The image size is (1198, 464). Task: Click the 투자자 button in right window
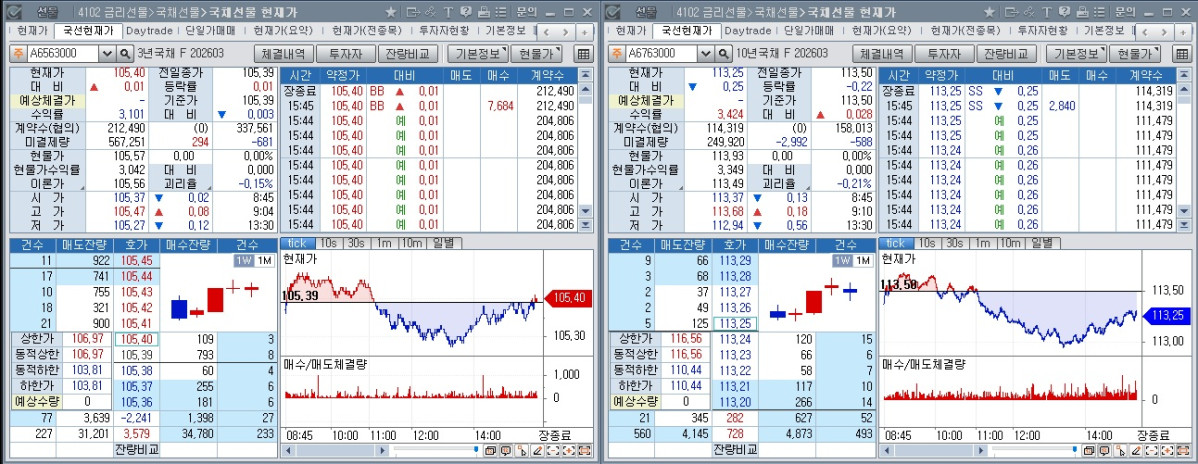(944, 53)
